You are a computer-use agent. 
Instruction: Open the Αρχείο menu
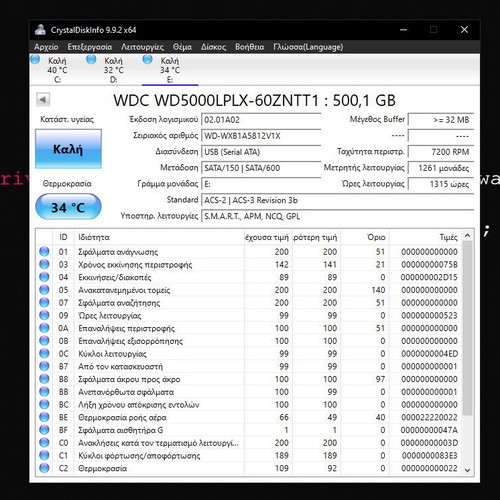(46, 47)
